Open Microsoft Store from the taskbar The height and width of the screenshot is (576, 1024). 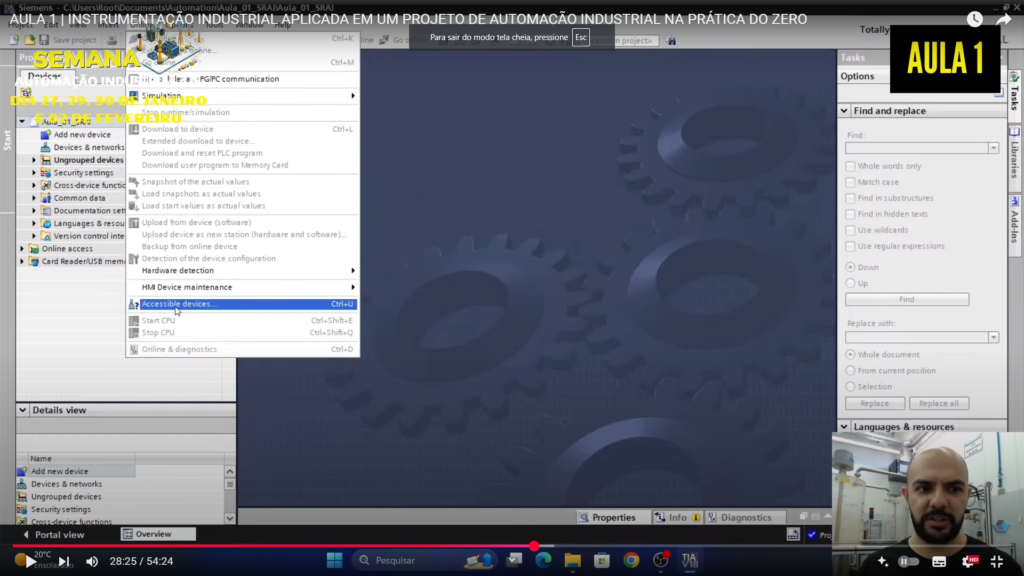pyautogui.click(x=602, y=560)
